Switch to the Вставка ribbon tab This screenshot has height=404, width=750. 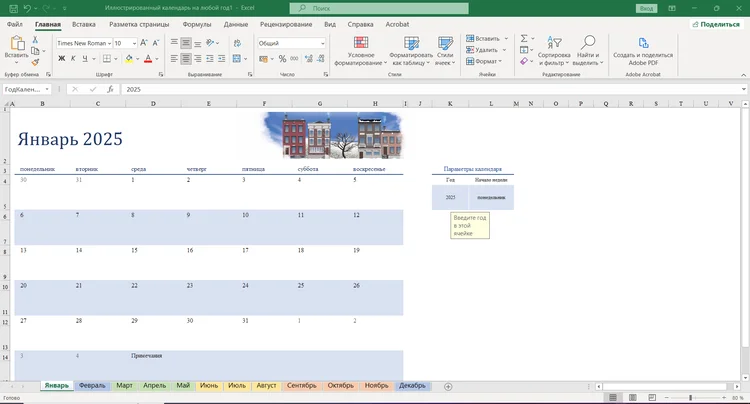tap(84, 24)
